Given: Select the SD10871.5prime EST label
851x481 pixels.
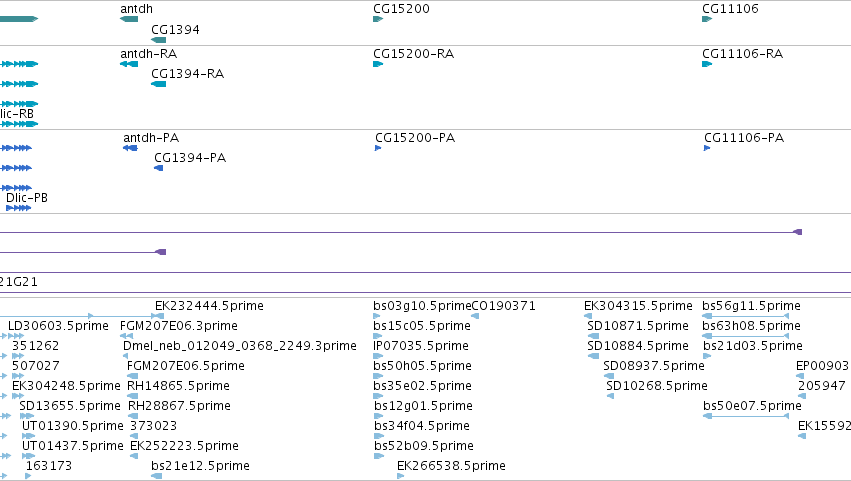Looking at the screenshot, I should coord(638,326).
